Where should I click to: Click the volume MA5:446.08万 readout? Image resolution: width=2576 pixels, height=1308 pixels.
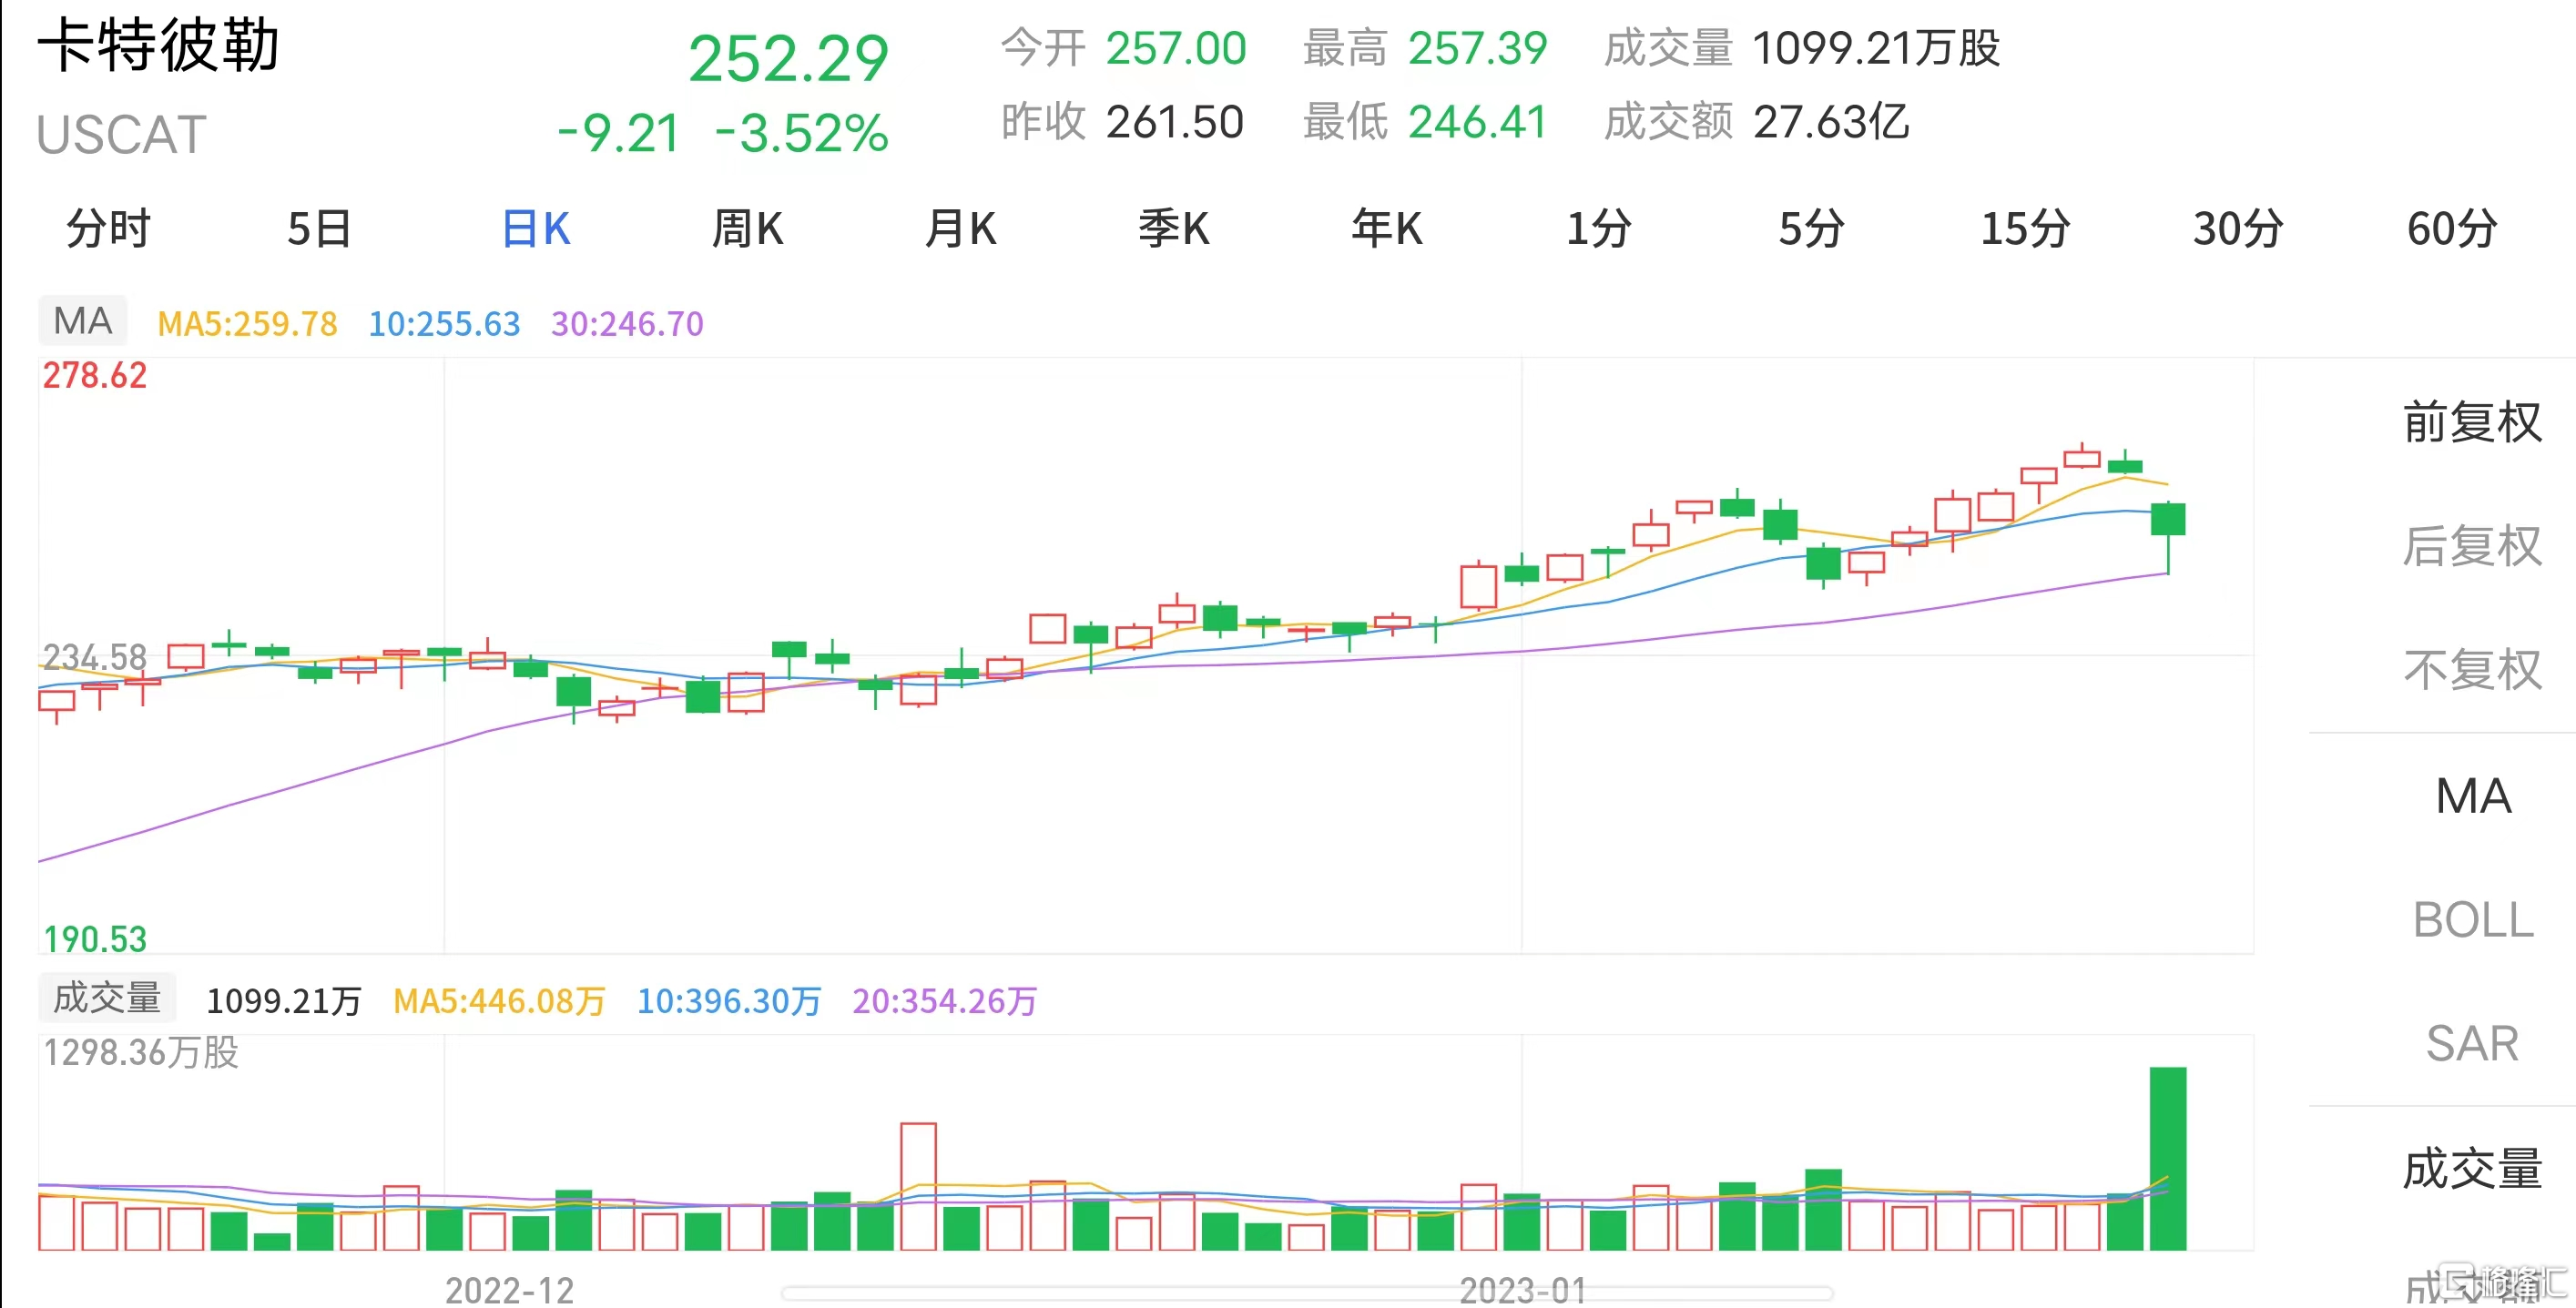coord(499,1000)
